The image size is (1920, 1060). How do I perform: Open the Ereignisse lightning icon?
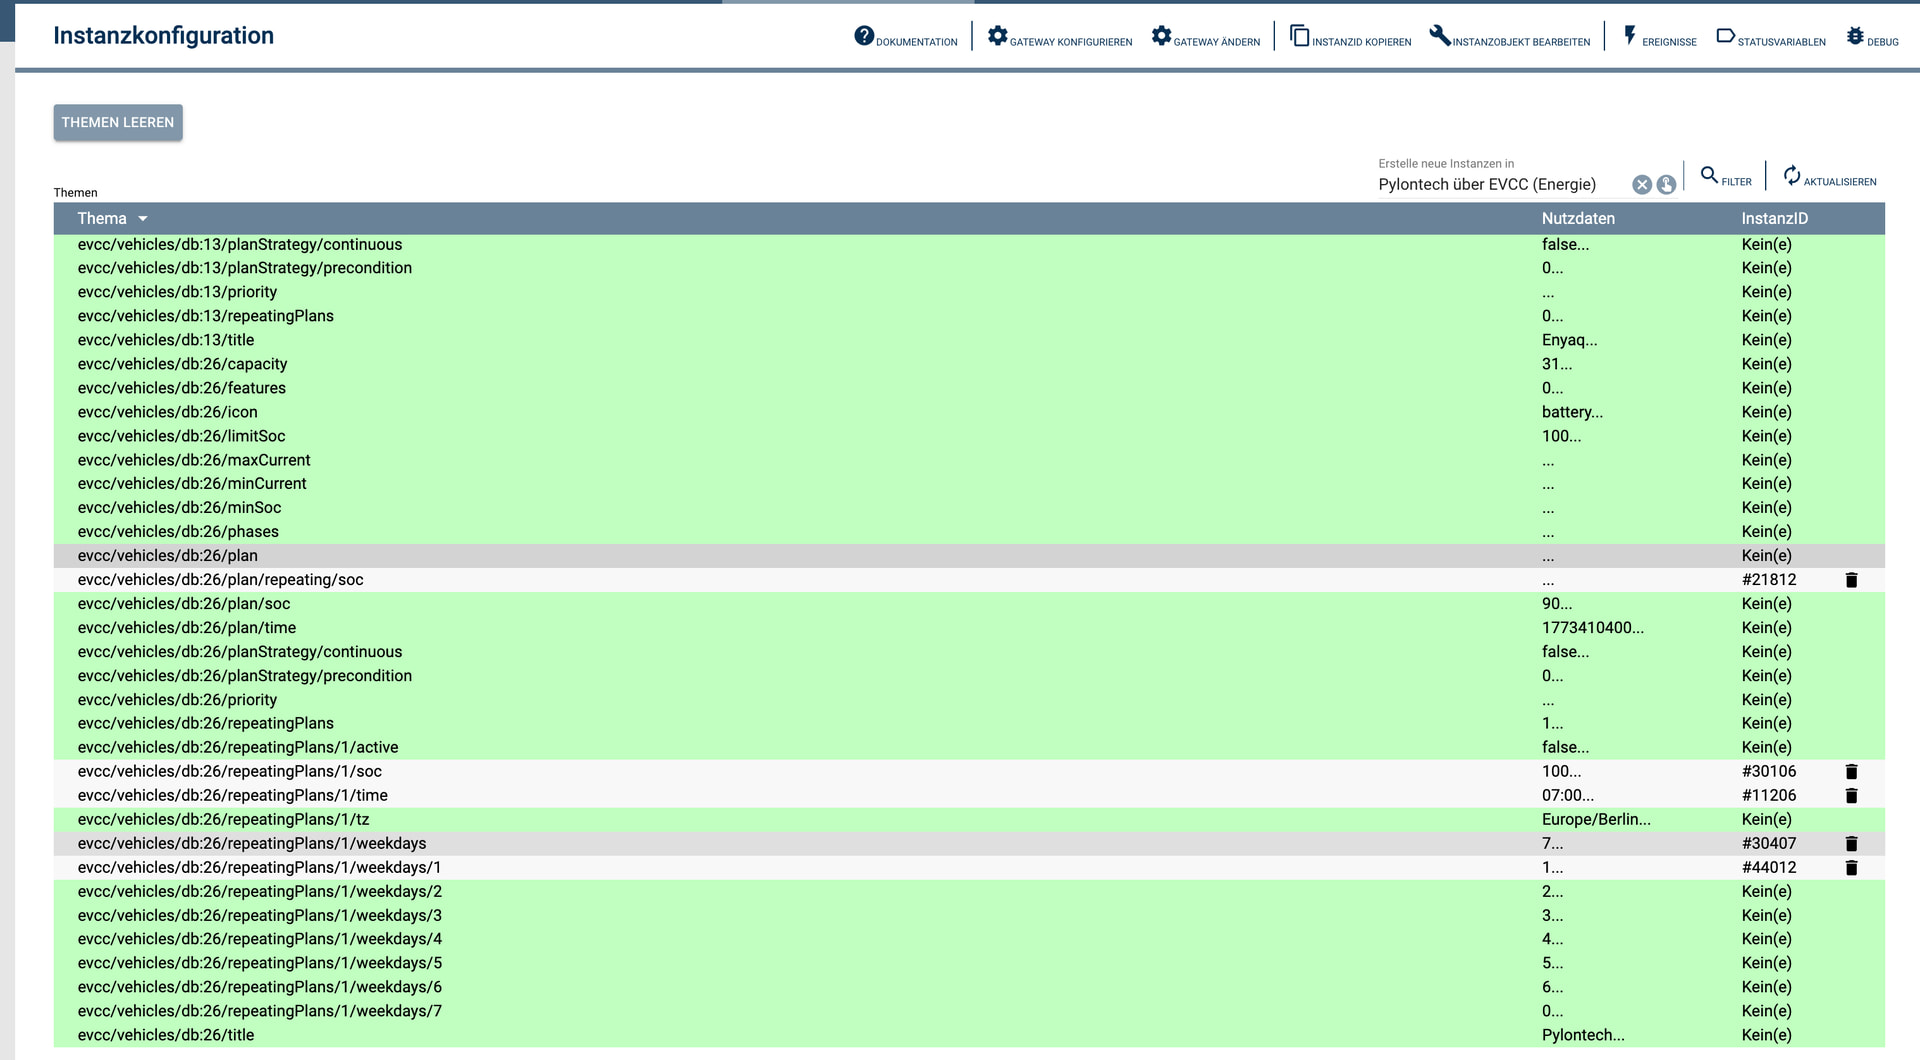tap(1630, 36)
